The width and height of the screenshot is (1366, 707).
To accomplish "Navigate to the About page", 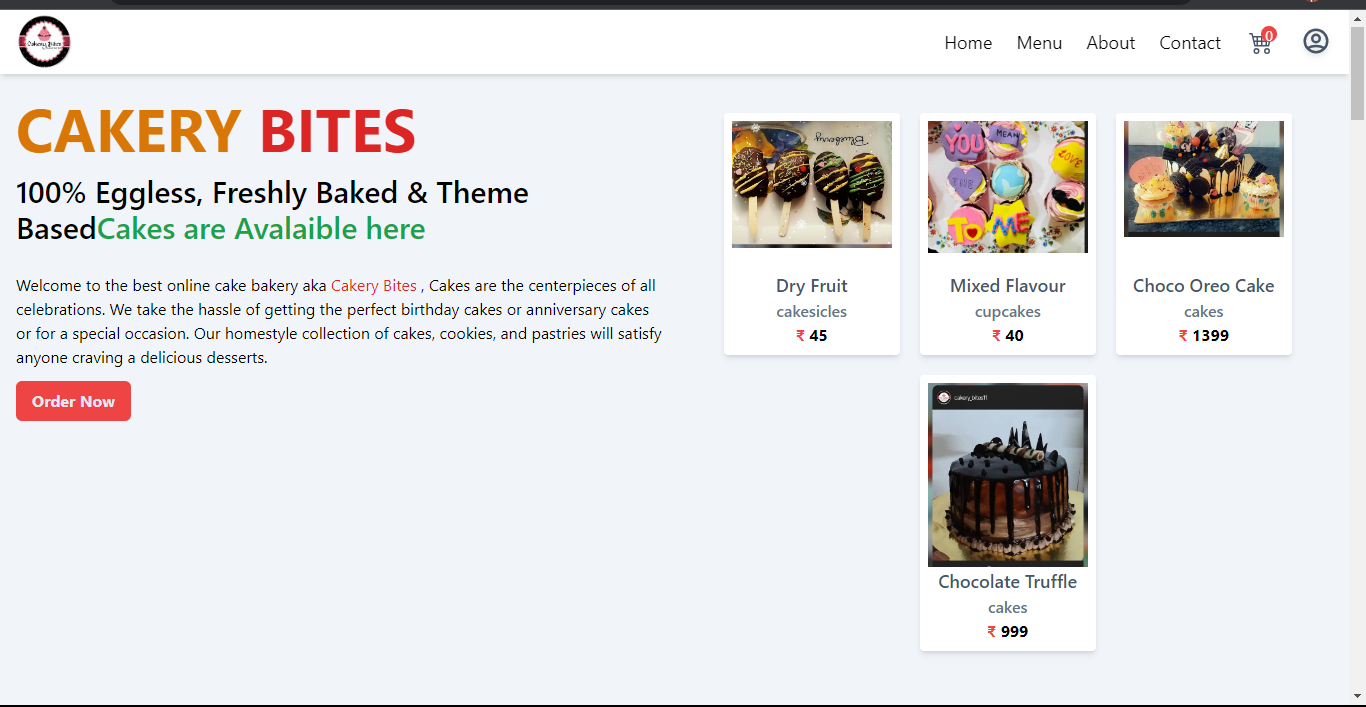I will (x=1110, y=43).
